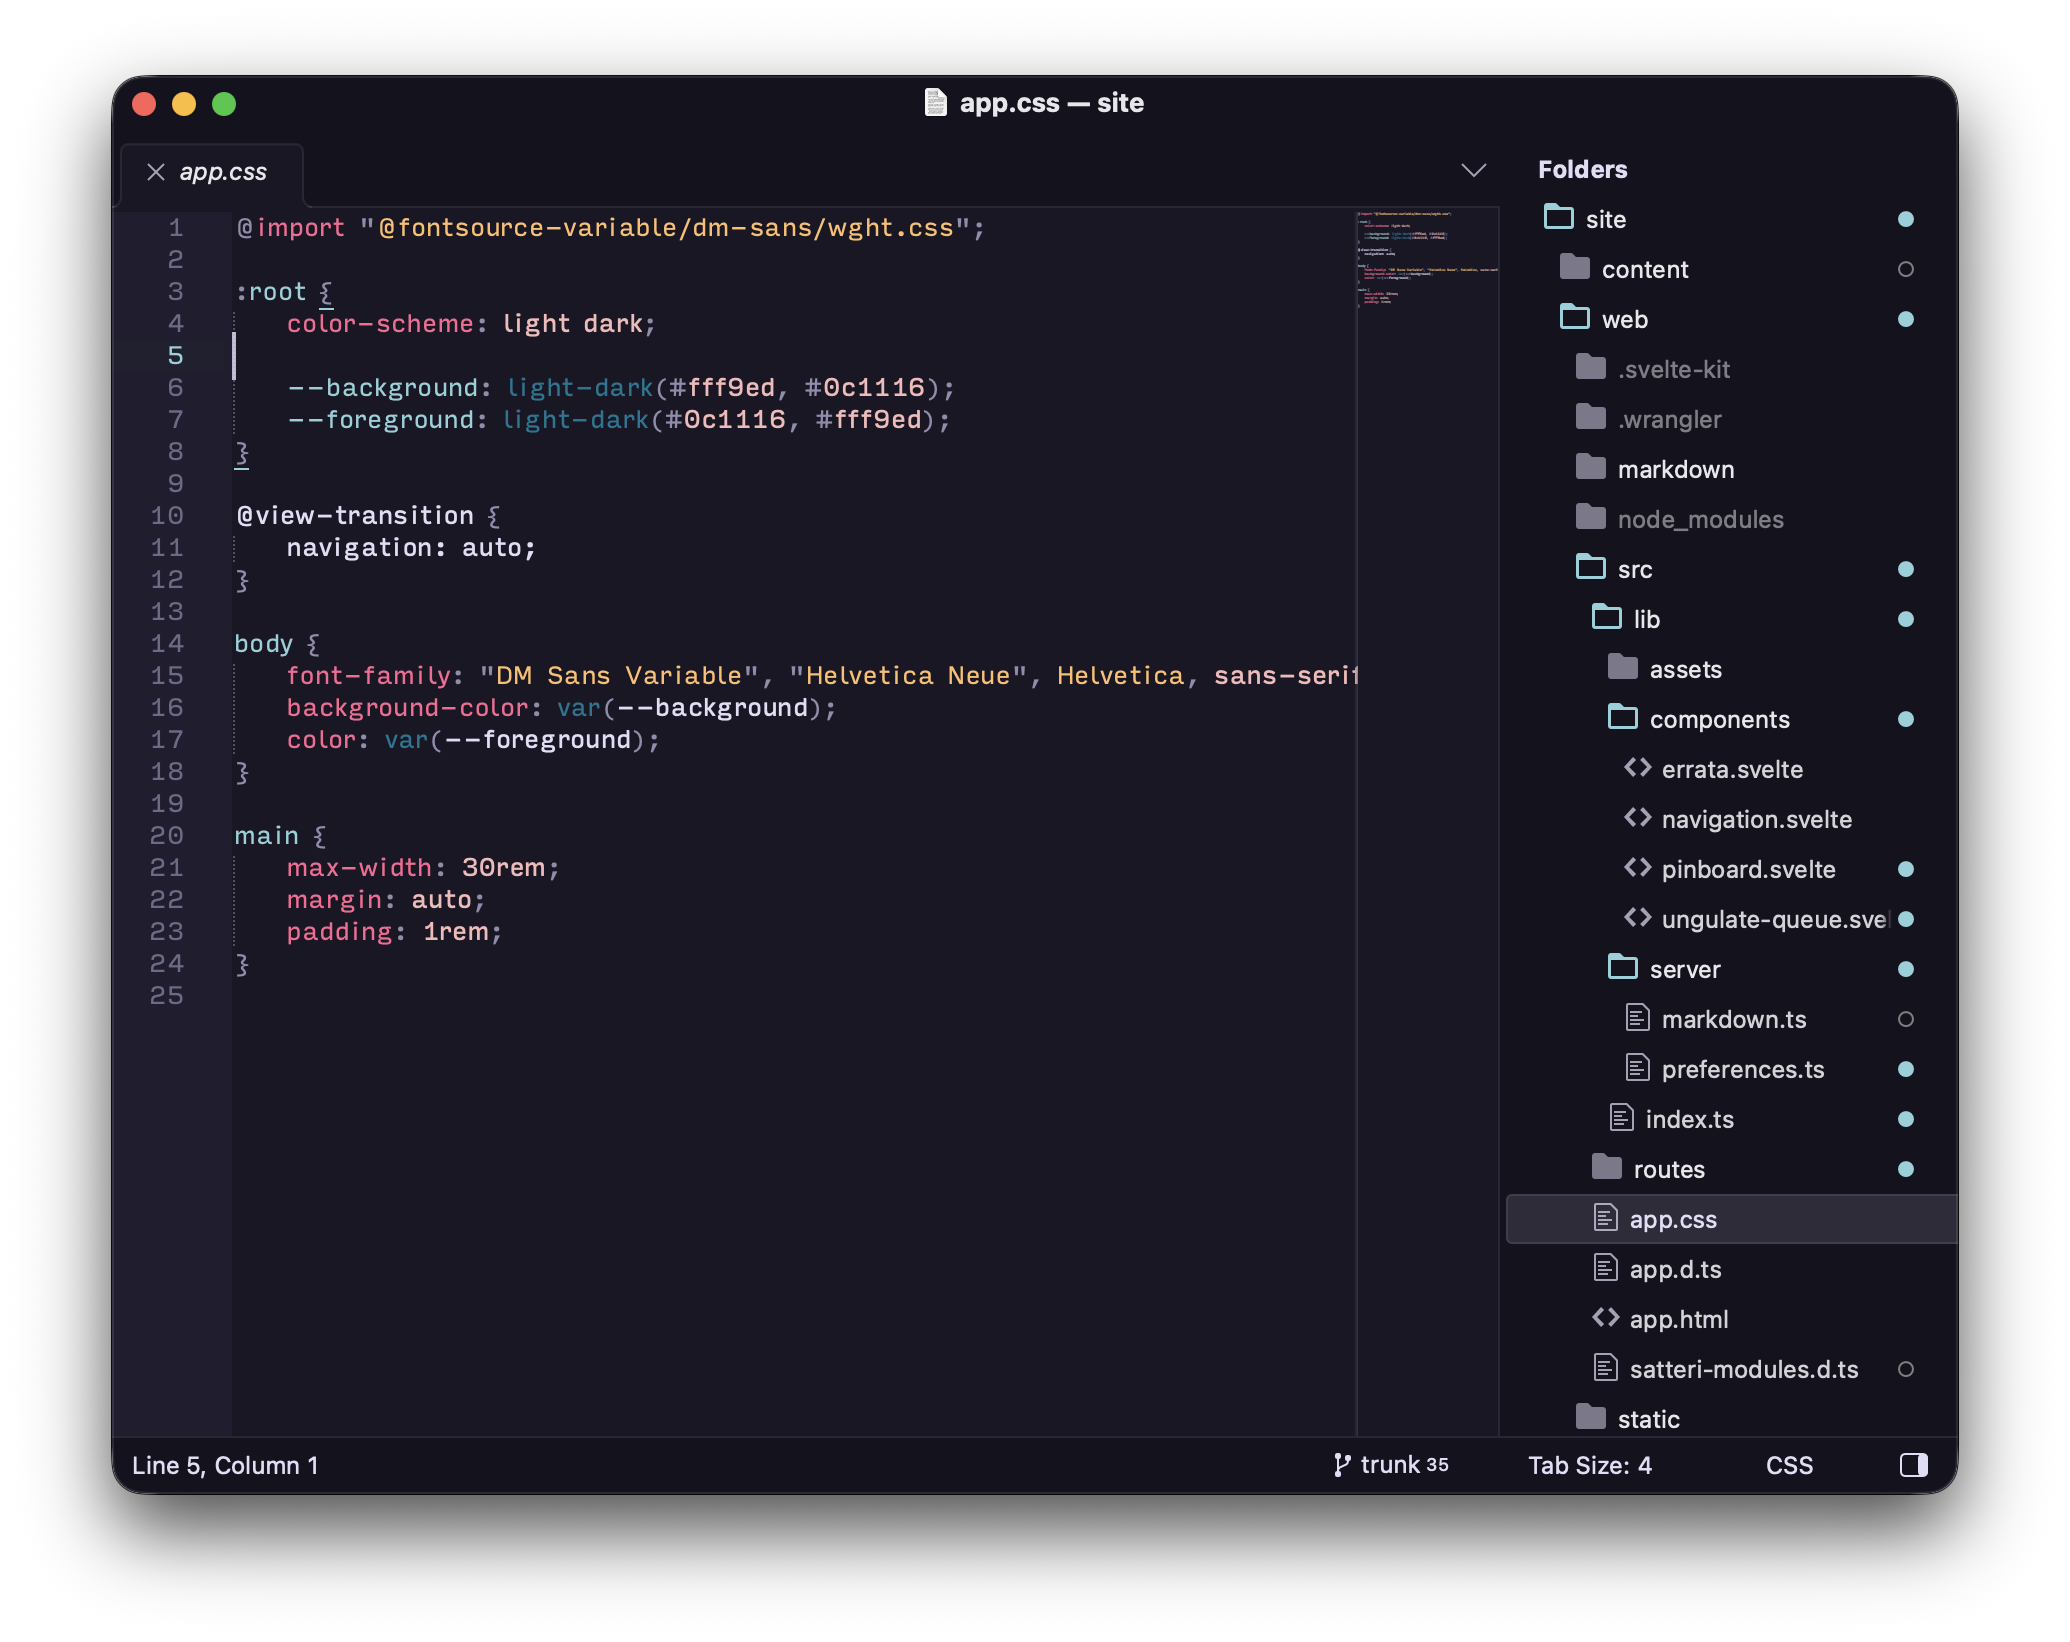Image resolution: width=2070 pixels, height=1642 pixels.
Task: Click the green zoom window button
Action: point(224,104)
